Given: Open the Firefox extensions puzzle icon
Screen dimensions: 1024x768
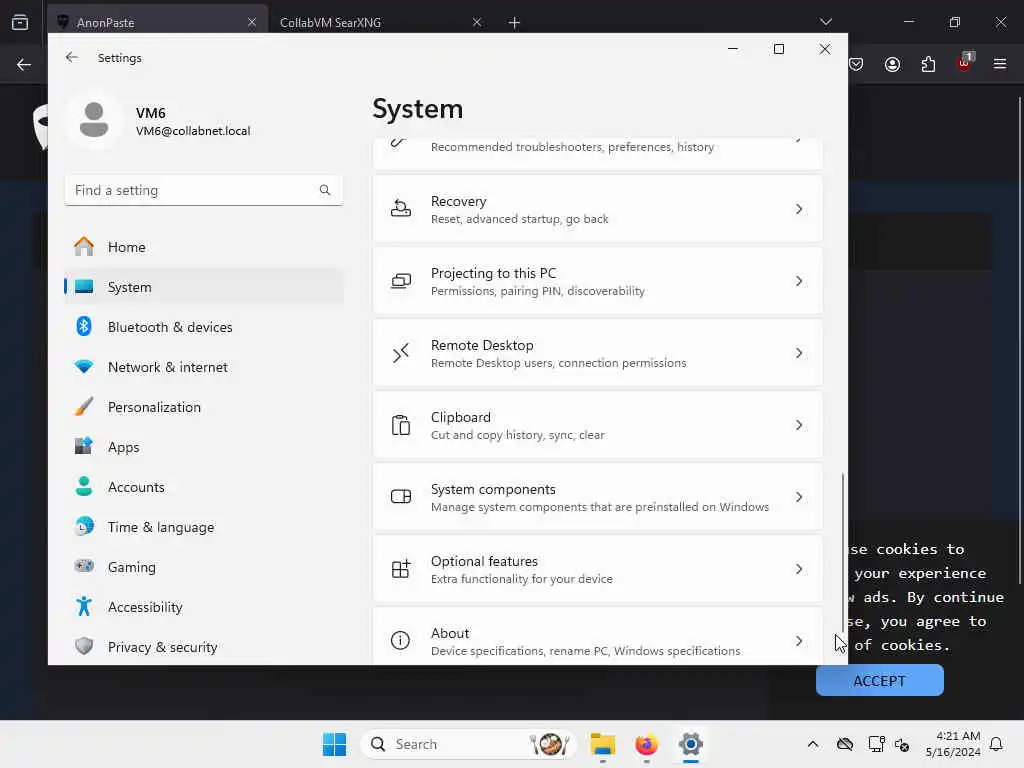Looking at the screenshot, I should 928,64.
